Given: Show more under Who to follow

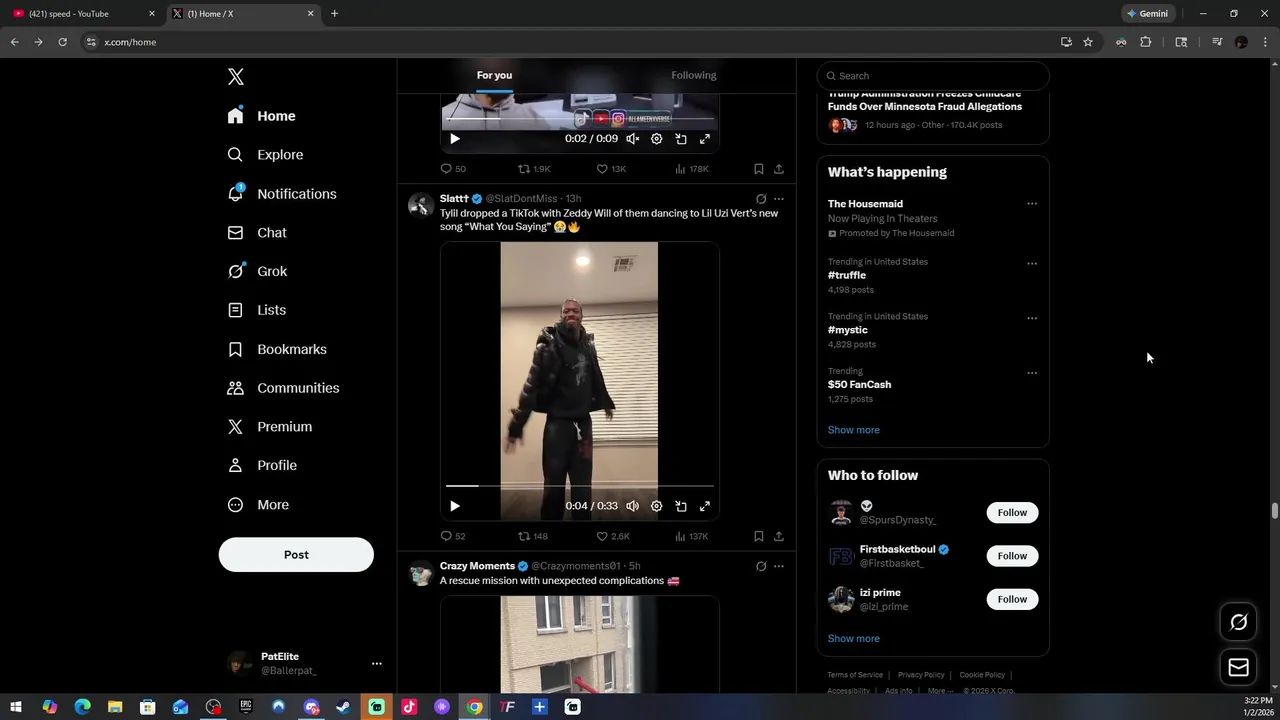Looking at the screenshot, I should [x=853, y=639].
